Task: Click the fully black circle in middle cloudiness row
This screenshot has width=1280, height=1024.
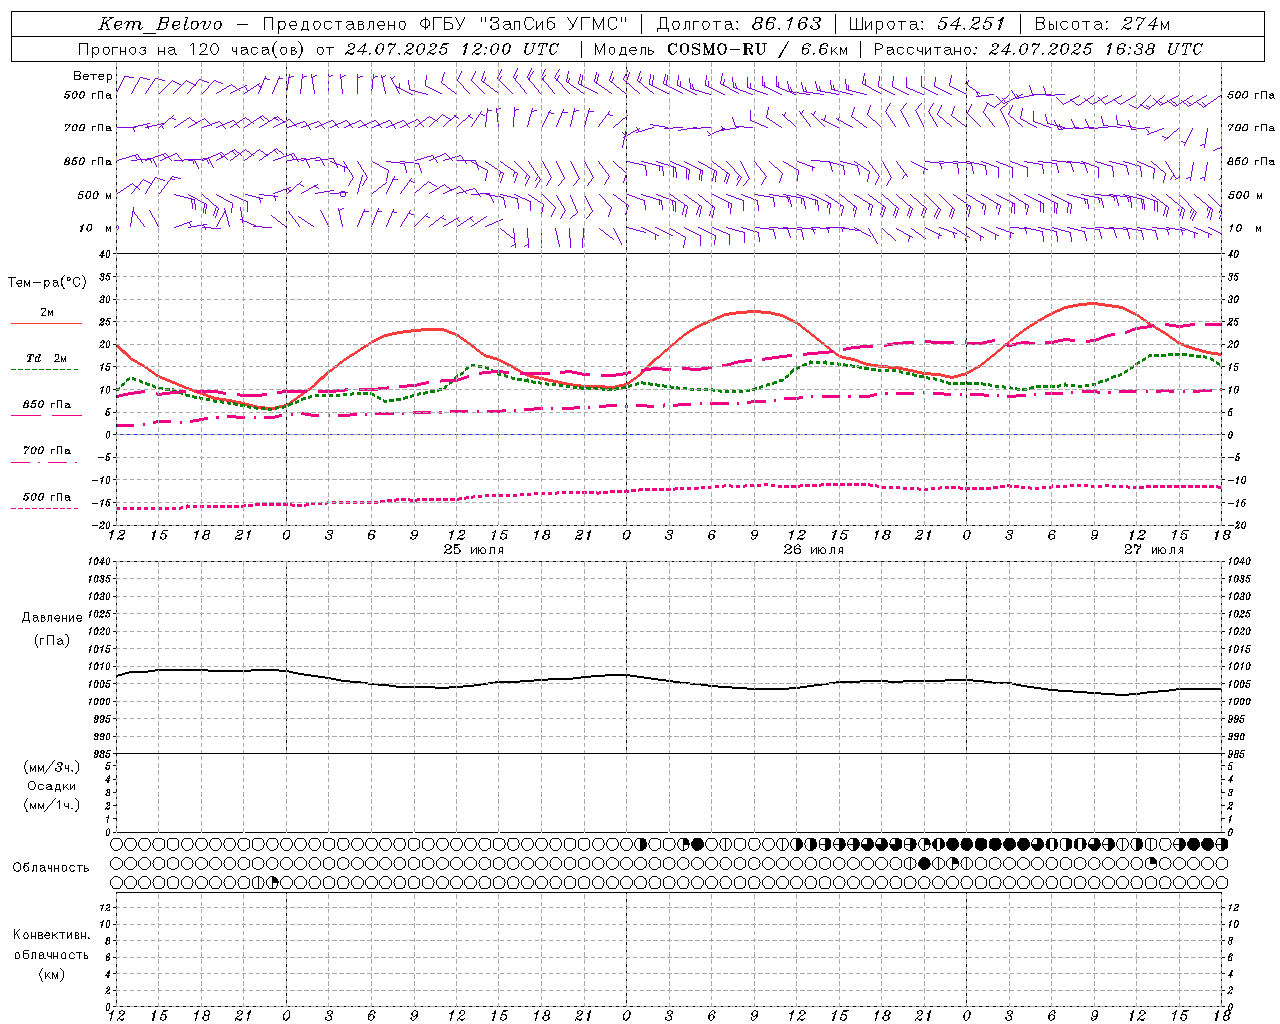Action: click(x=924, y=863)
